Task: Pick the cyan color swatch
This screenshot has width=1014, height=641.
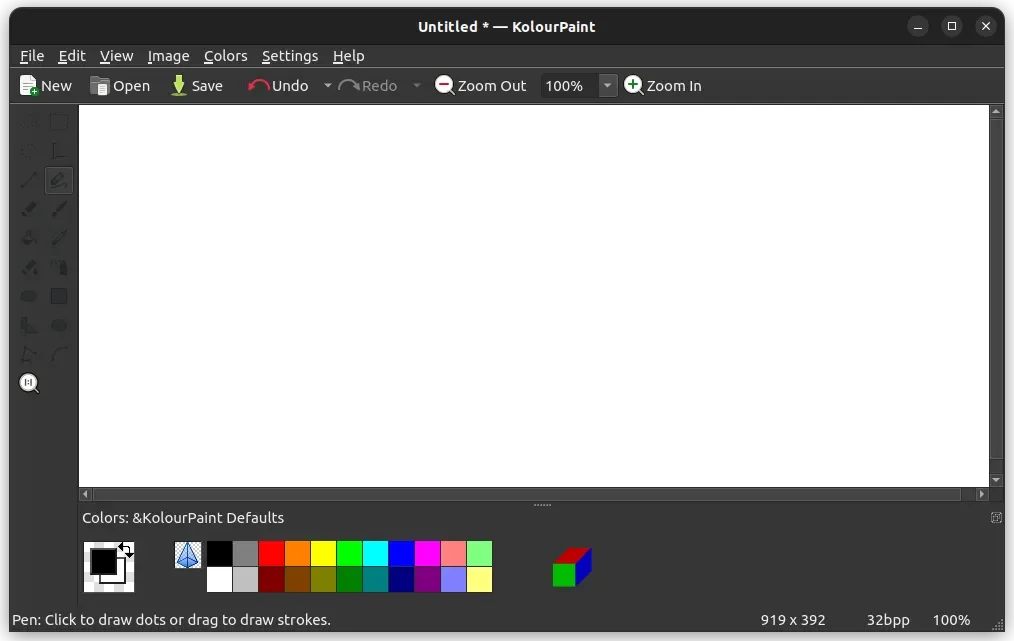Action: (x=375, y=554)
